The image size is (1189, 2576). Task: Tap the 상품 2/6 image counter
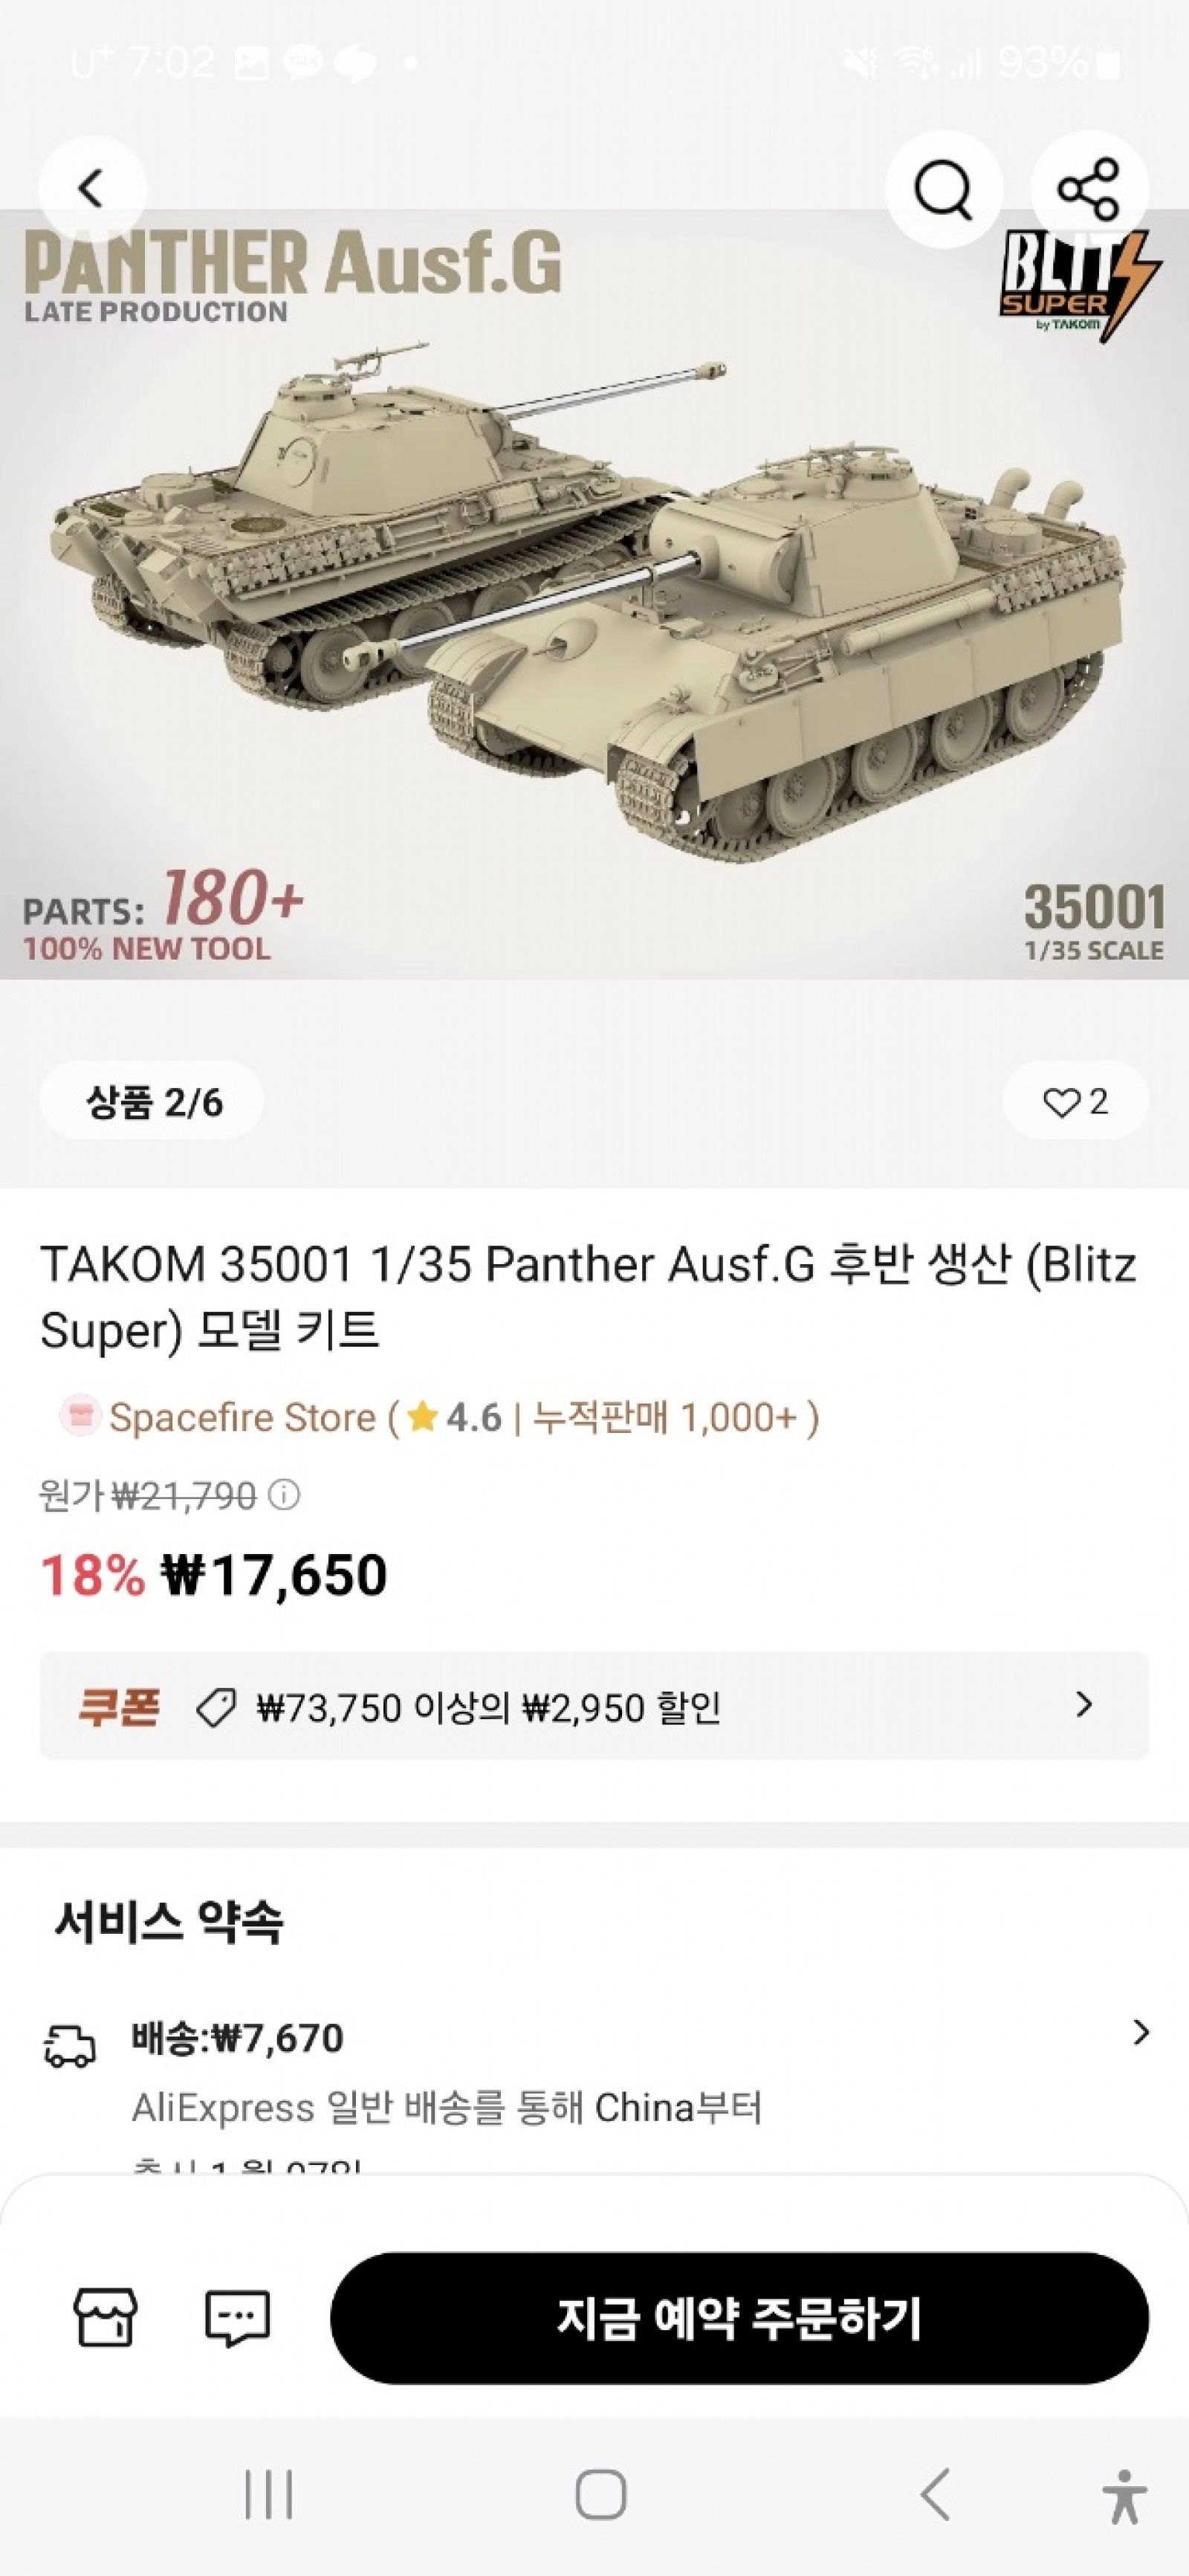click(x=152, y=1101)
